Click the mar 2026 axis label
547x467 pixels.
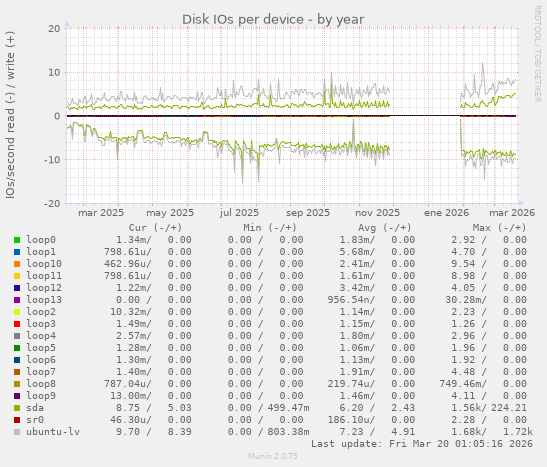coord(512,213)
